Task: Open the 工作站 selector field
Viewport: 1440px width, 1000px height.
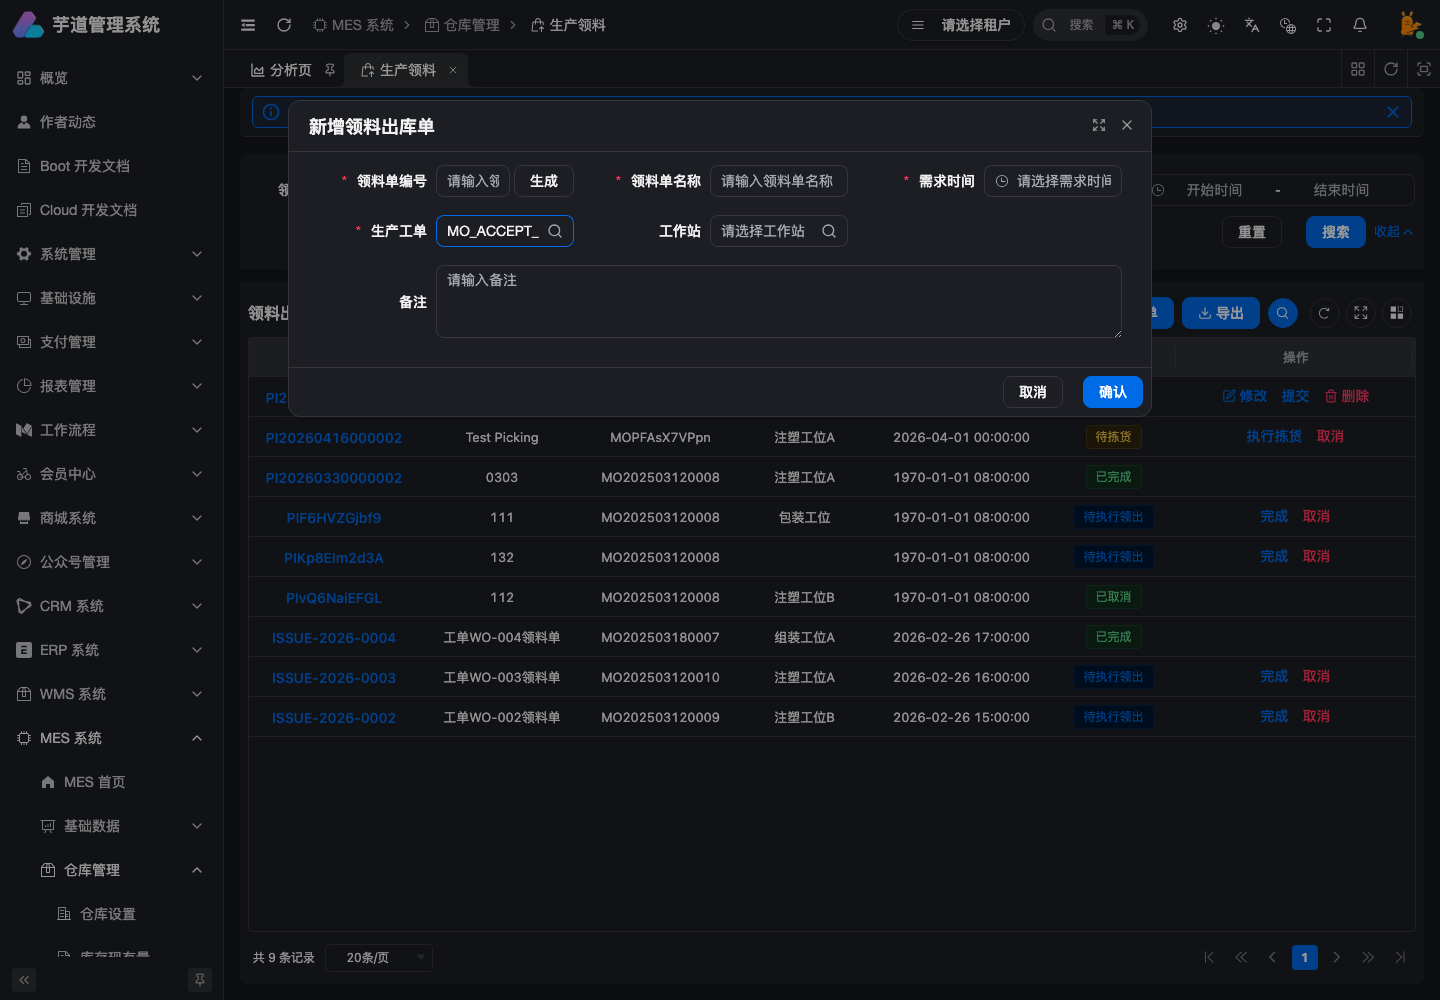Action: (x=779, y=231)
